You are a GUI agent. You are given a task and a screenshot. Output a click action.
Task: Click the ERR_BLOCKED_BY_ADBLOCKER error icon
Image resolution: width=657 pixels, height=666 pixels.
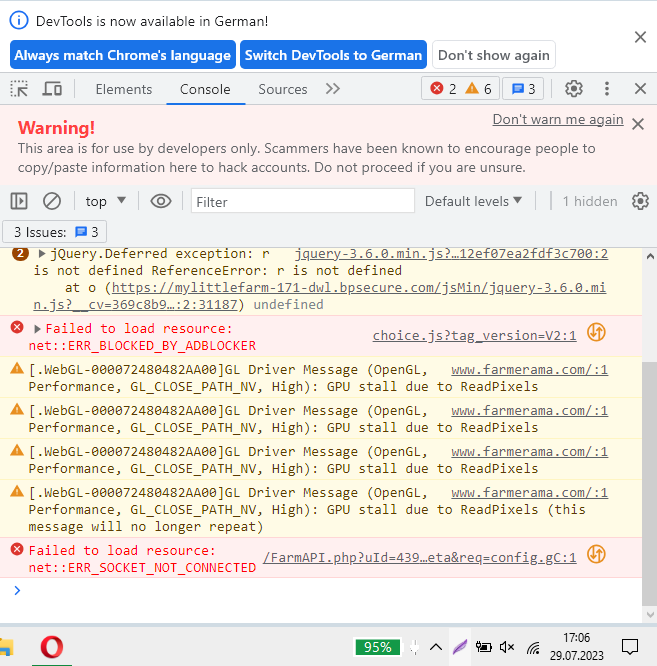[17, 327]
